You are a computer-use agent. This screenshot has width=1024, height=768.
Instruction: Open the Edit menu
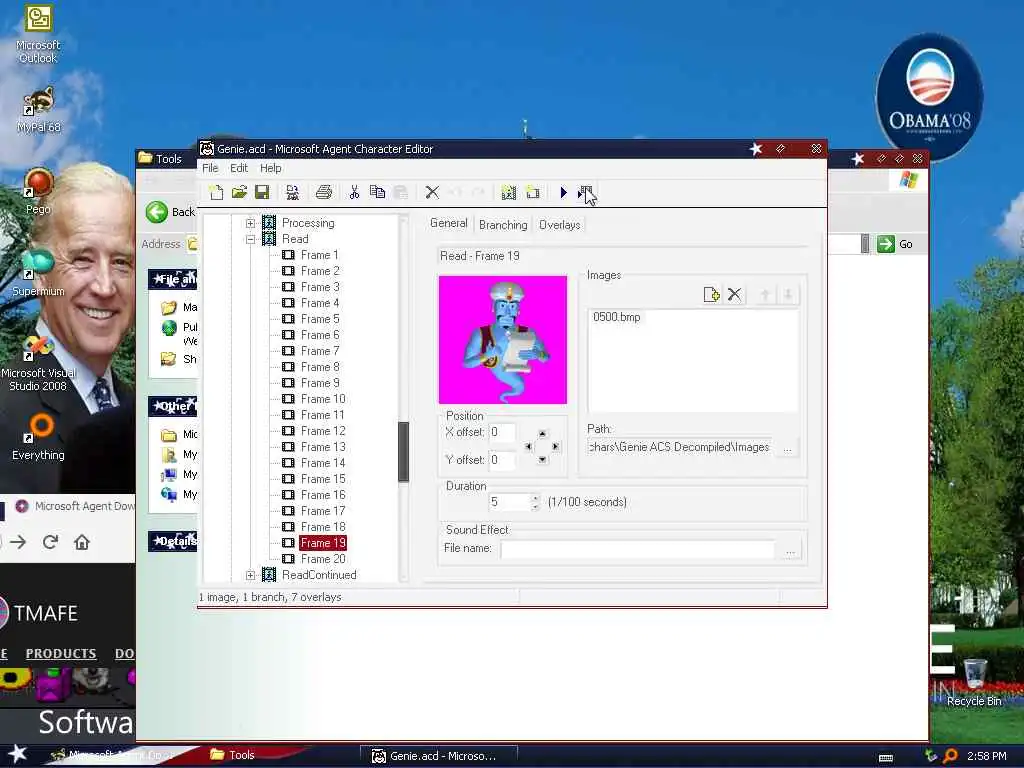pos(239,168)
